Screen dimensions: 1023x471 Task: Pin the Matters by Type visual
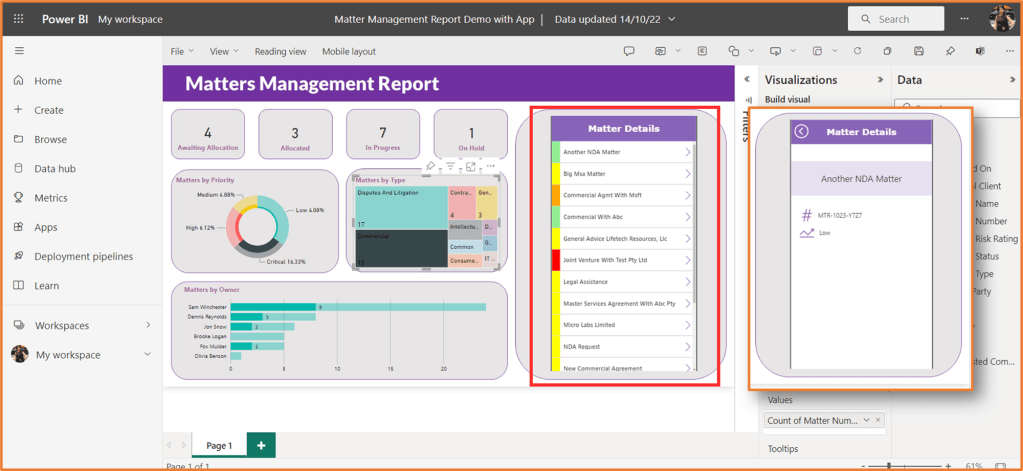[430, 166]
